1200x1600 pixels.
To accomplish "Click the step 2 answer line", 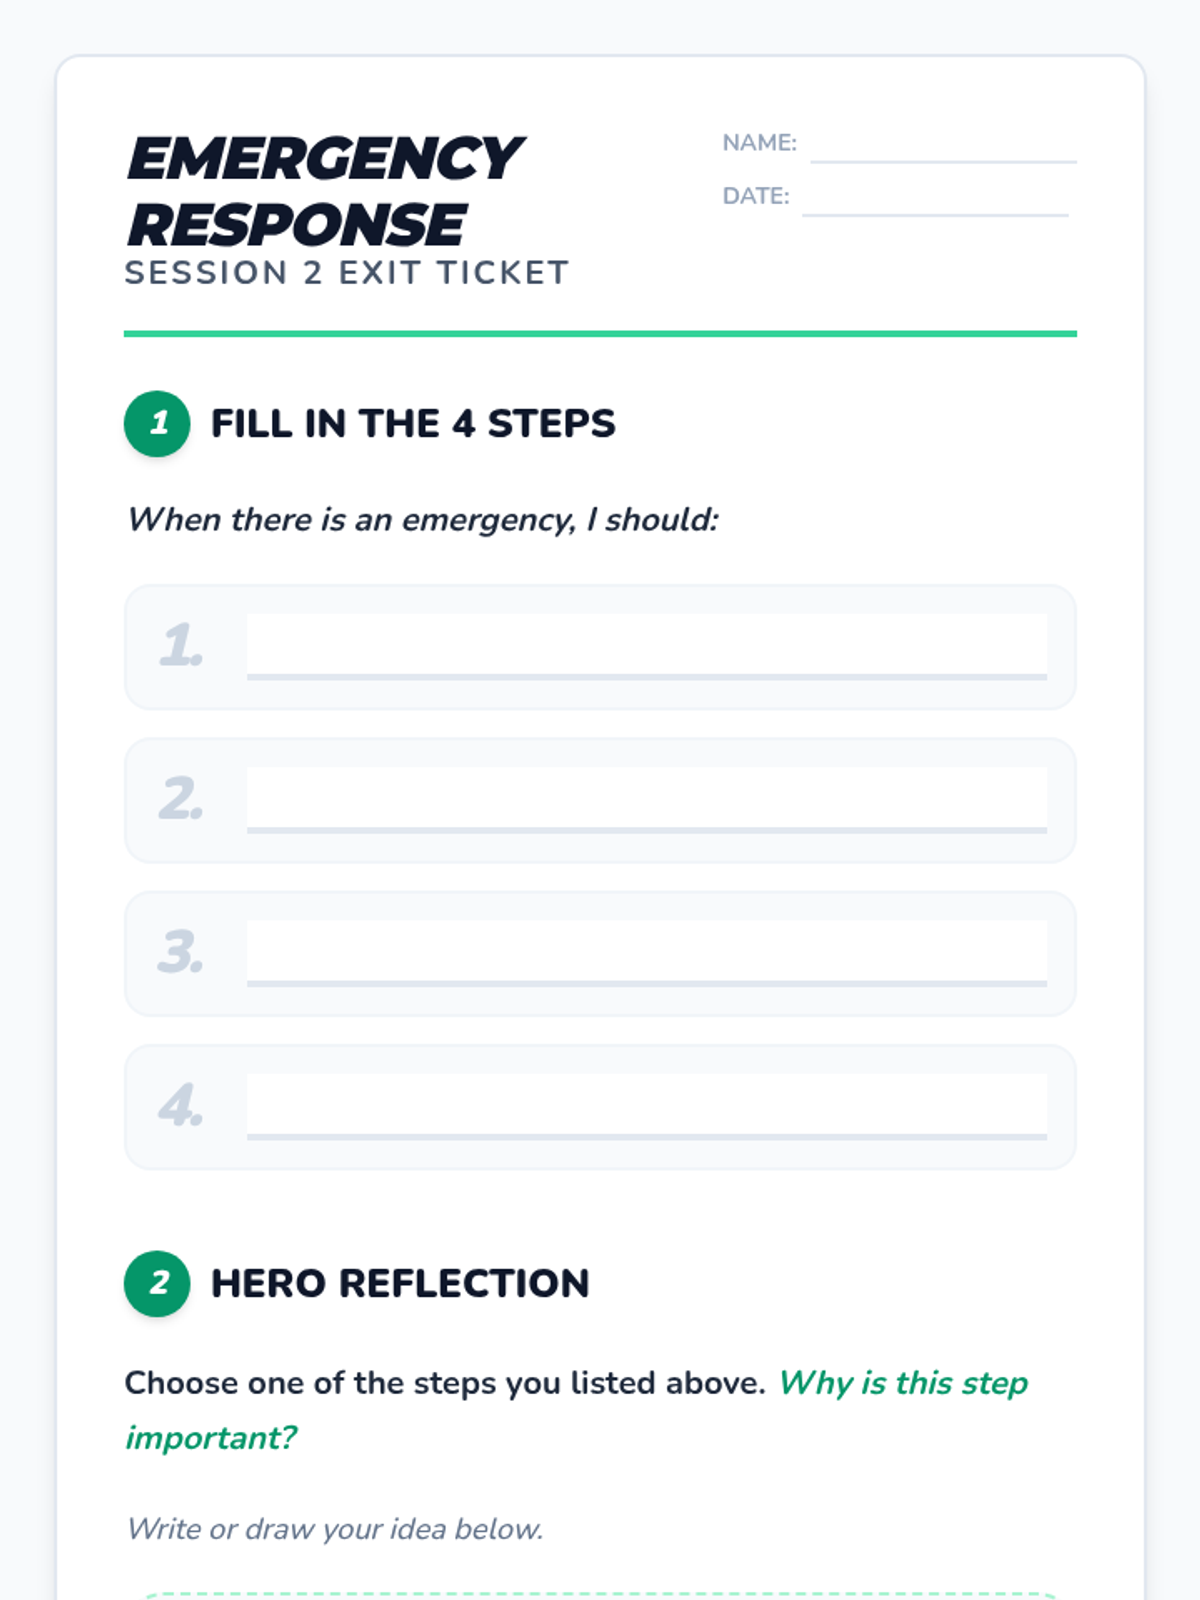I will (x=647, y=800).
